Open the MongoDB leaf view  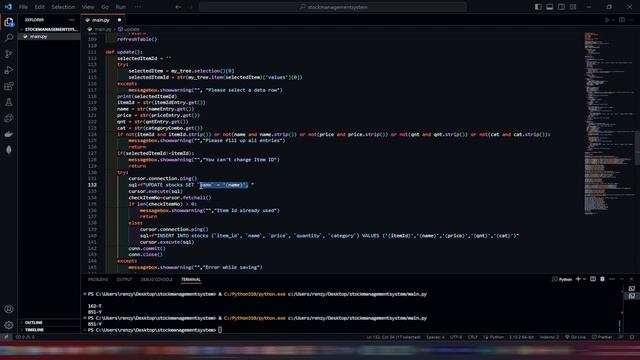click(9, 150)
